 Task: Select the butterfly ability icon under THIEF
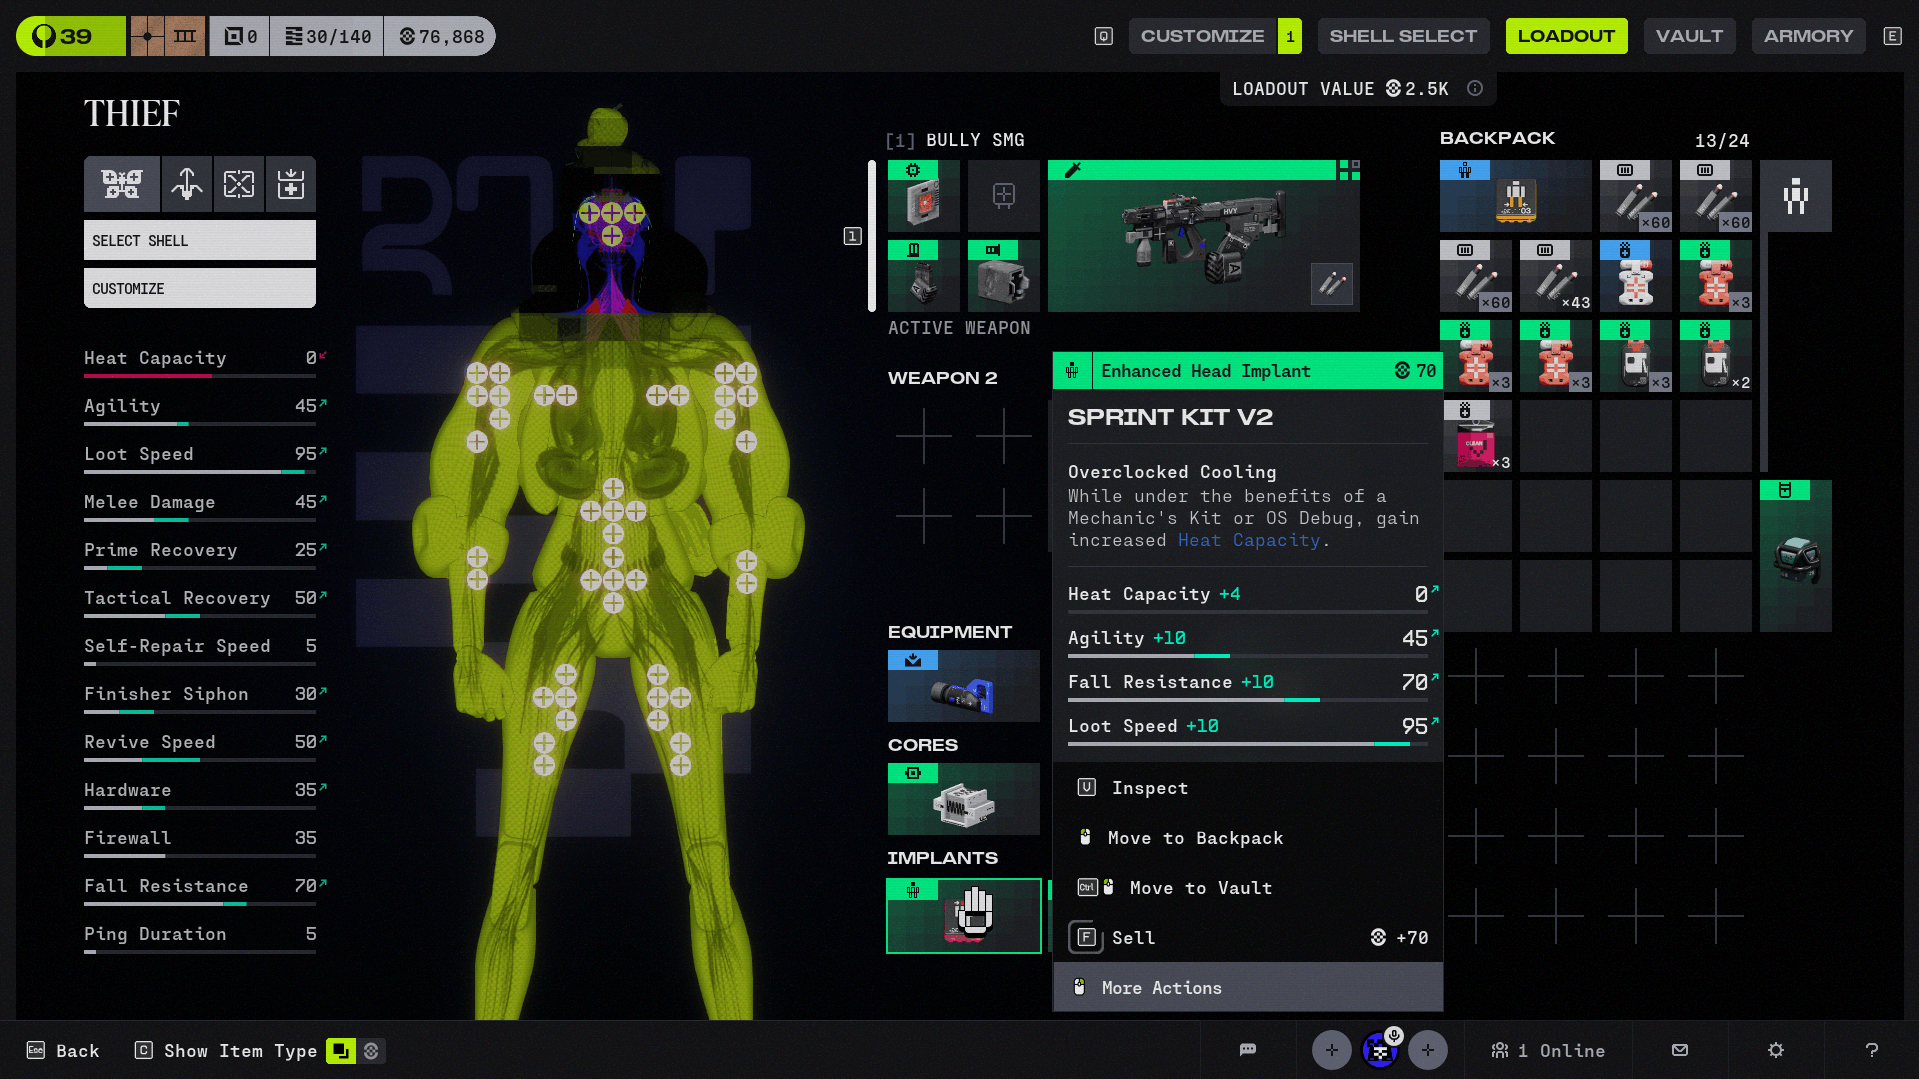tap(122, 184)
